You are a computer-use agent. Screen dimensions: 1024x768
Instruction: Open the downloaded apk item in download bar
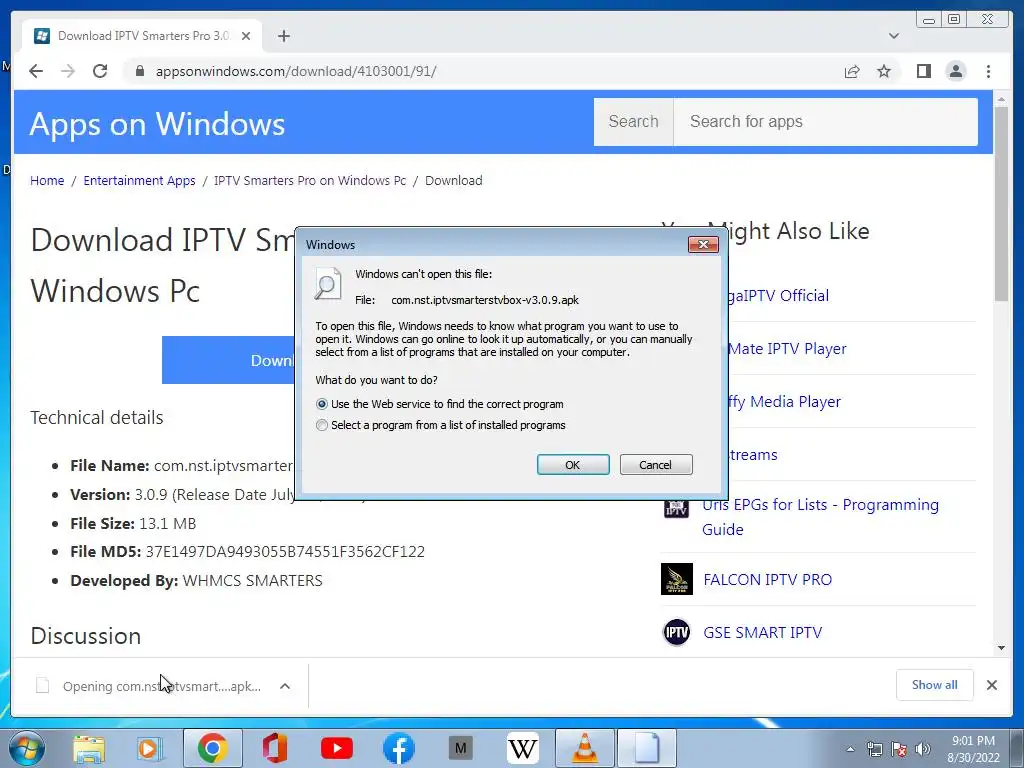point(161,686)
